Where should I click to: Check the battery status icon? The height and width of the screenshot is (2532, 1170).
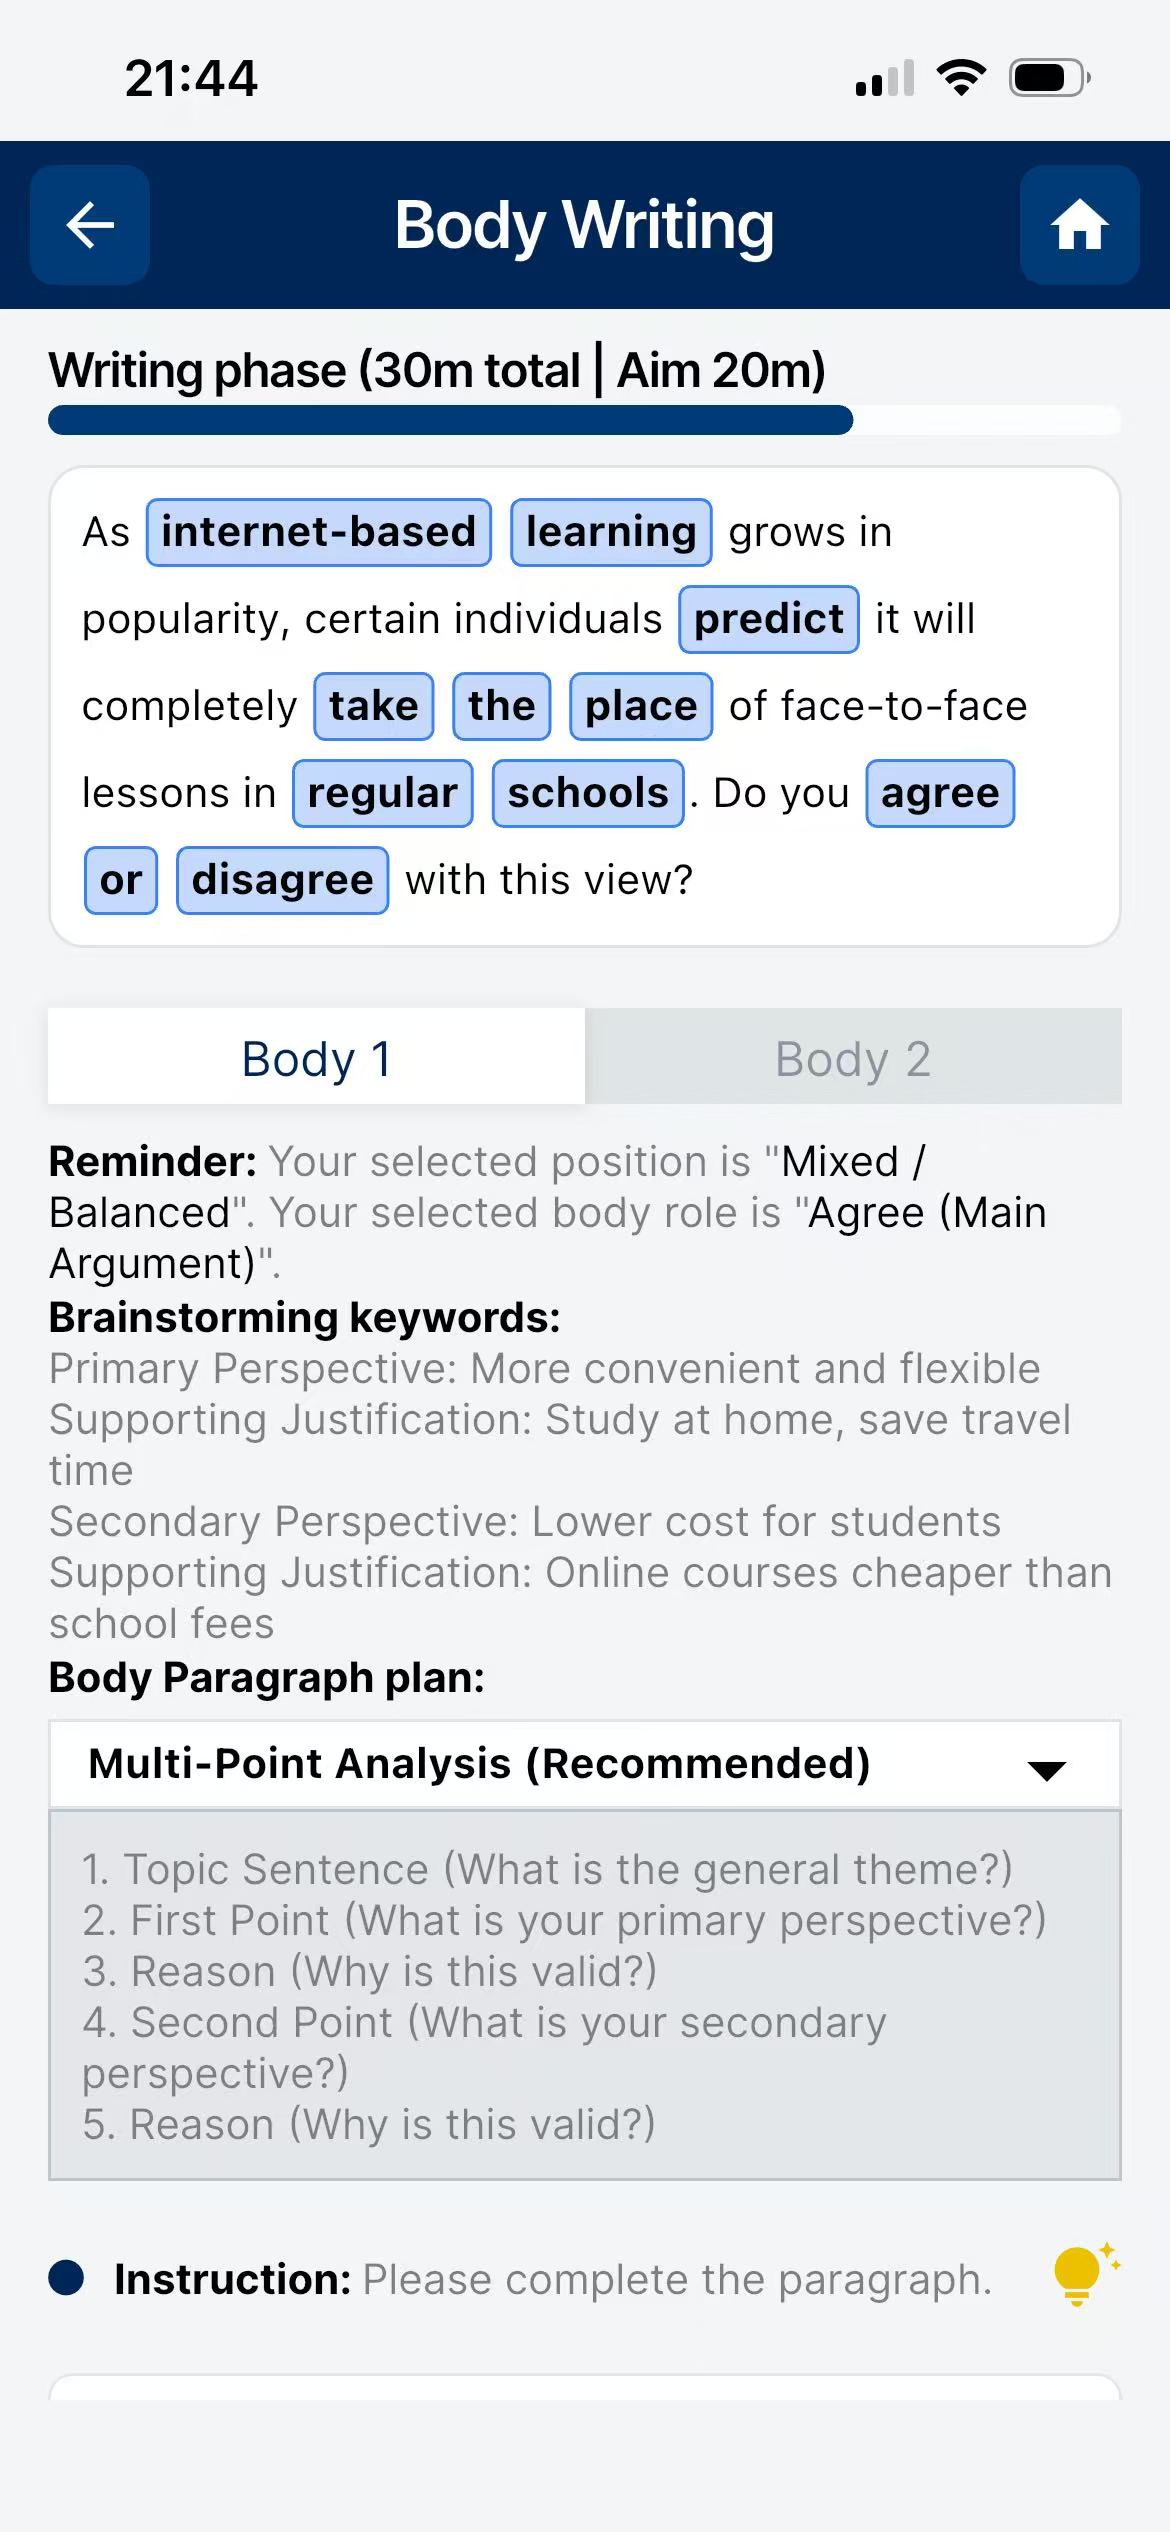1048,77
